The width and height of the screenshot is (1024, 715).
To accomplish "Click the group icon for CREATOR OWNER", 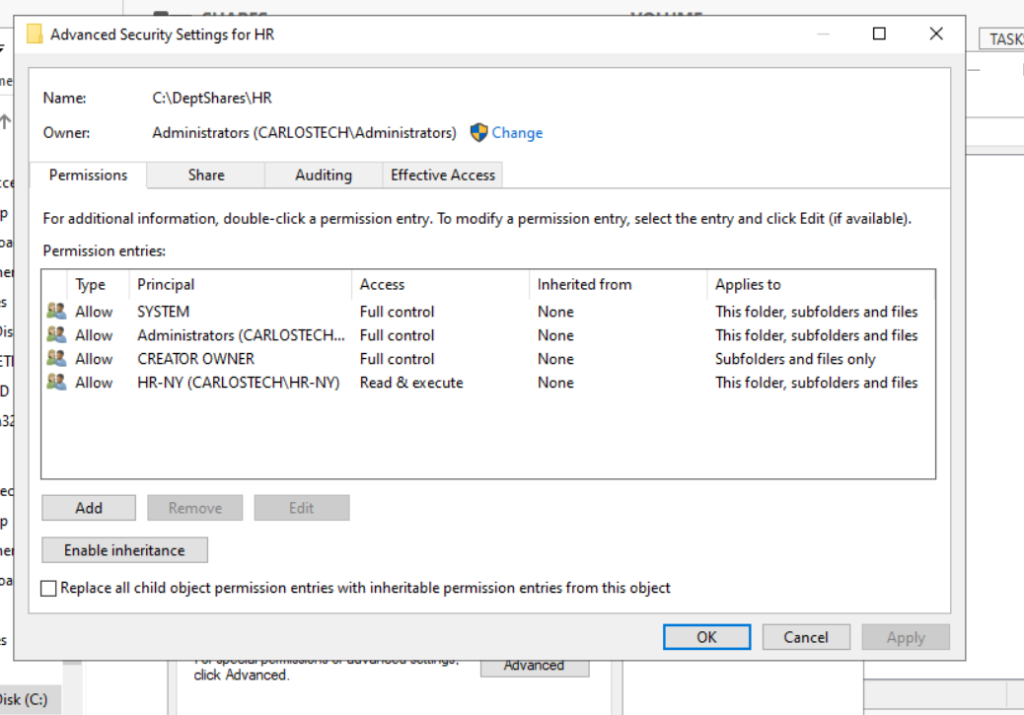I will [x=56, y=358].
